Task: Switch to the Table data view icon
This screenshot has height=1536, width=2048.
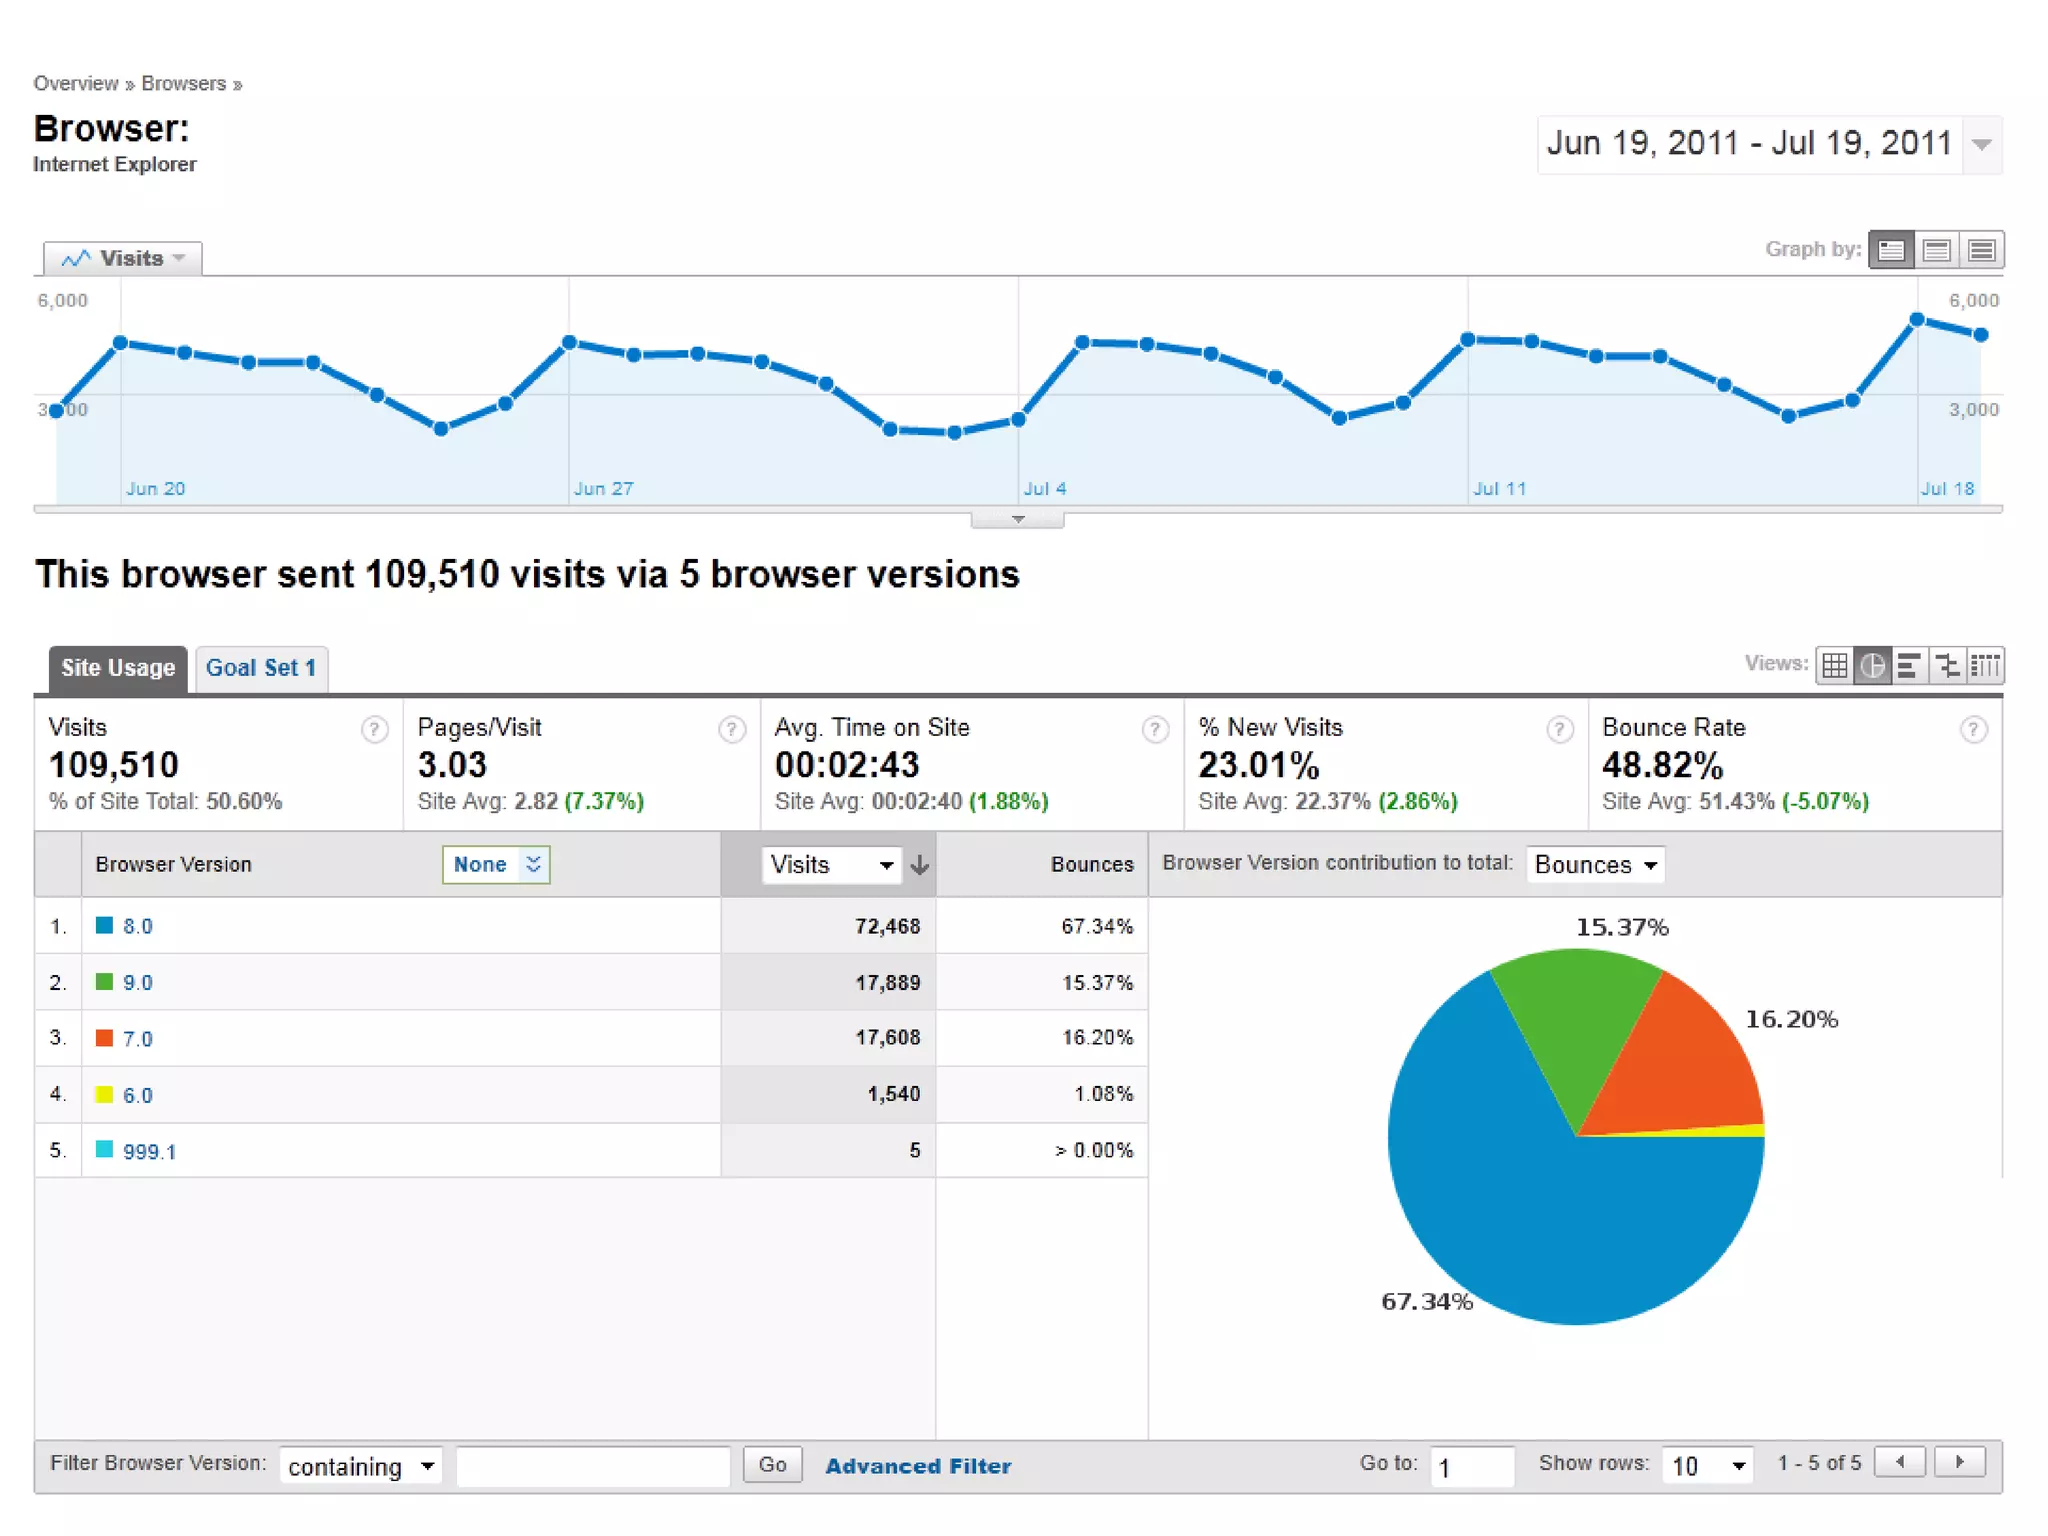Action: (x=1834, y=666)
